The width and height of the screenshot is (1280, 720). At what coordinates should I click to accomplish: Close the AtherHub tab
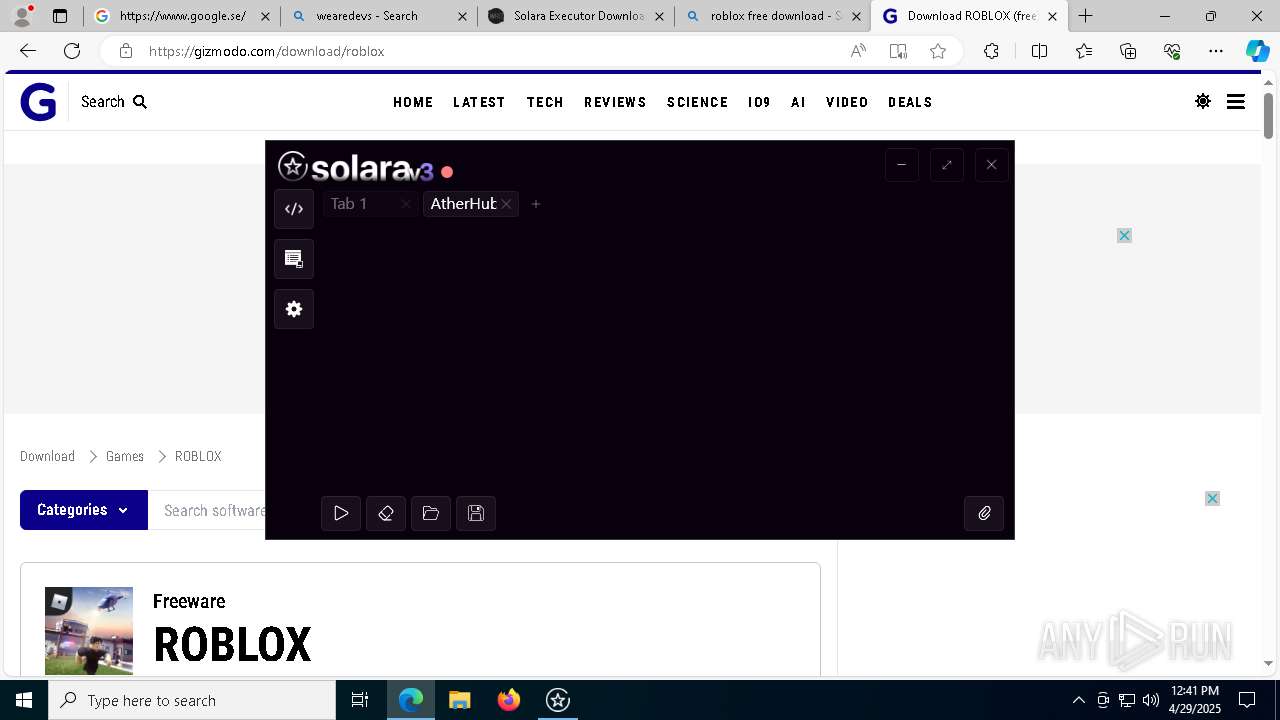507,204
